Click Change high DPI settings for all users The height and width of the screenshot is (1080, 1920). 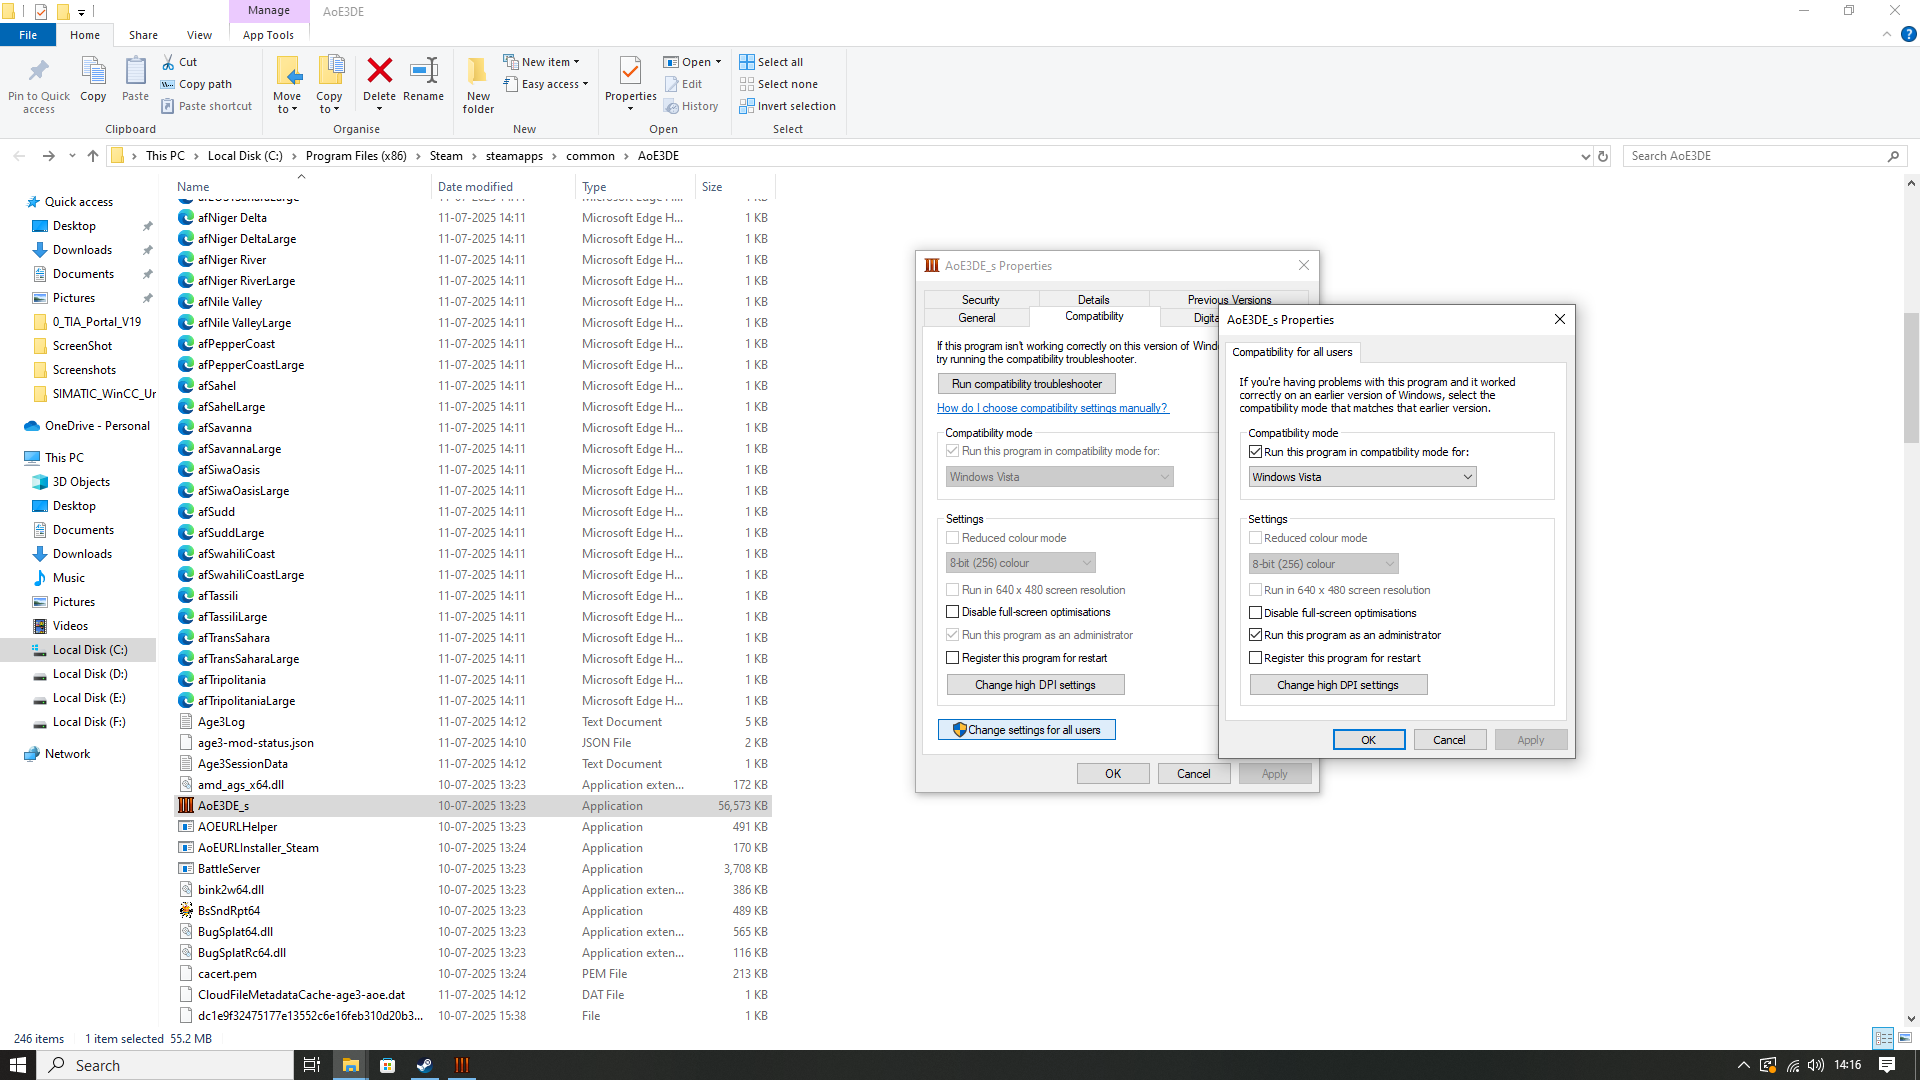coord(1338,685)
